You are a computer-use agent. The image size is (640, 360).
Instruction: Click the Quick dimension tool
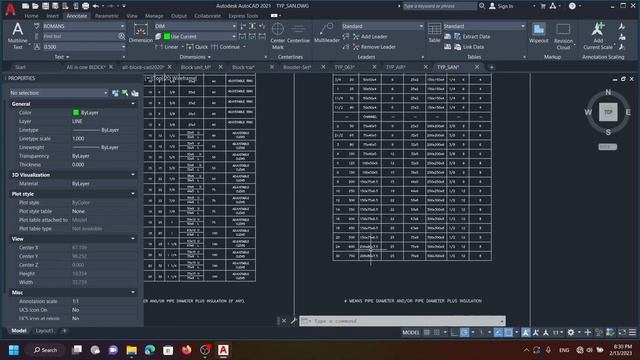(x=198, y=47)
